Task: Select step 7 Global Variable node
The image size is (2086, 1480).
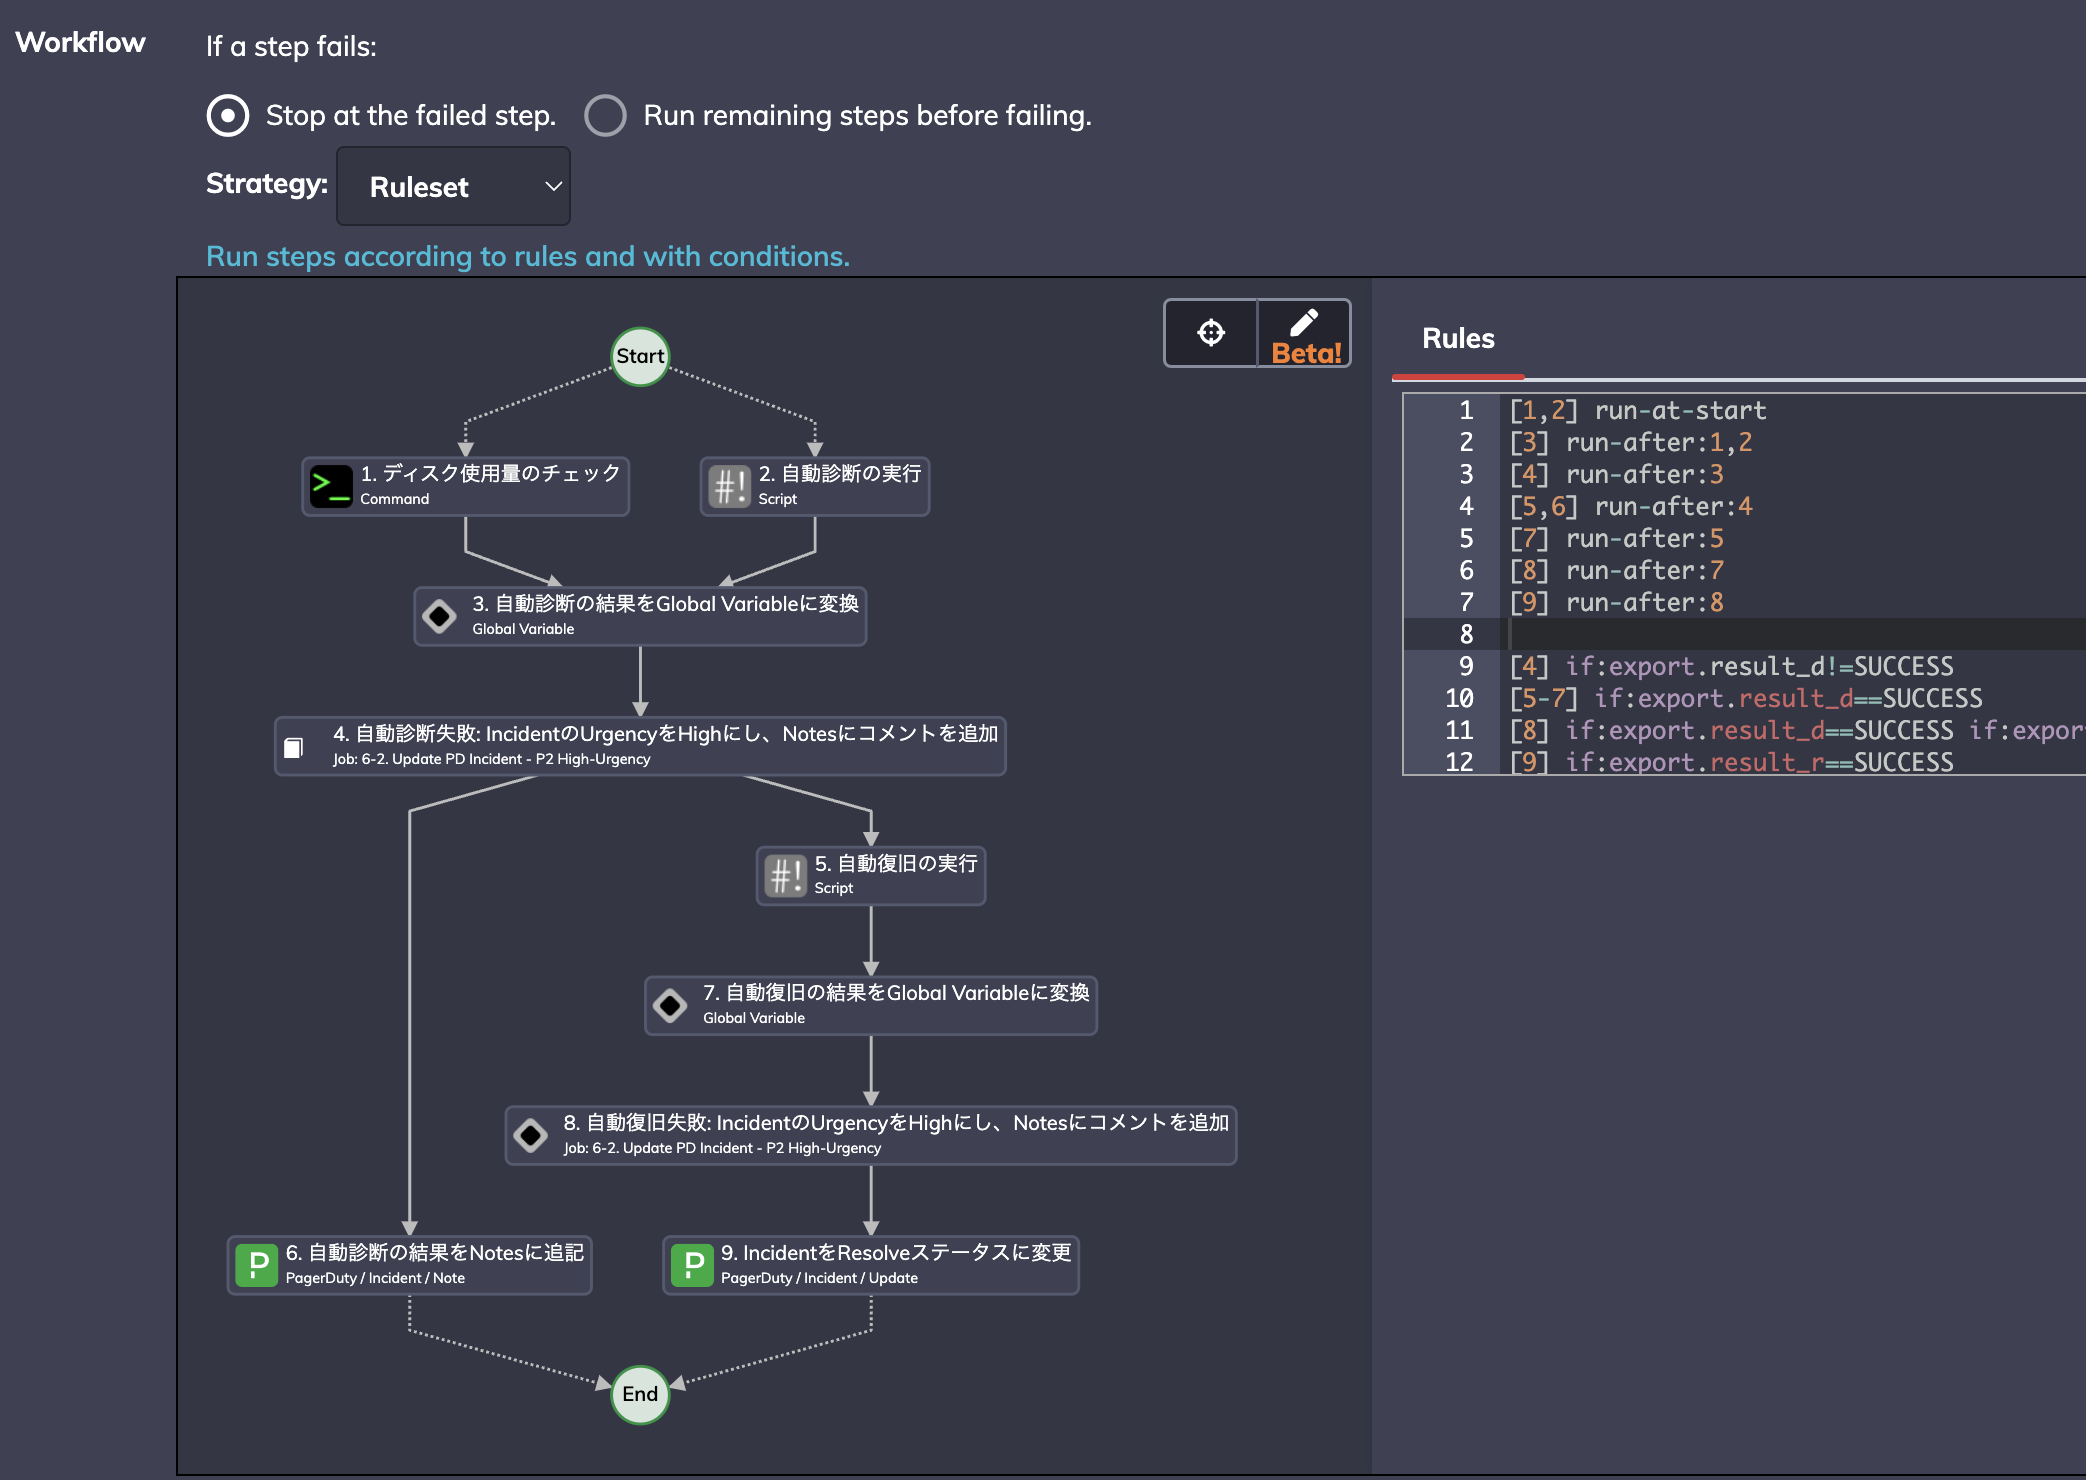Action: click(871, 1005)
